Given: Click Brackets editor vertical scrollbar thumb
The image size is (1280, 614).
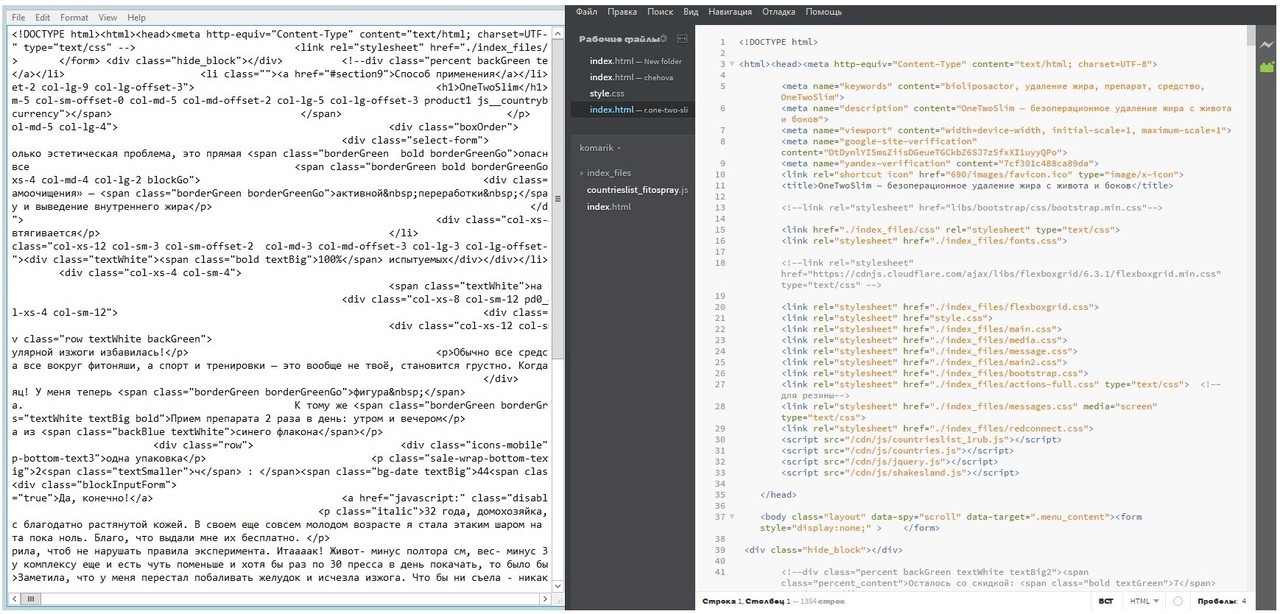Looking at the screenshot, I should (1251, 37).
